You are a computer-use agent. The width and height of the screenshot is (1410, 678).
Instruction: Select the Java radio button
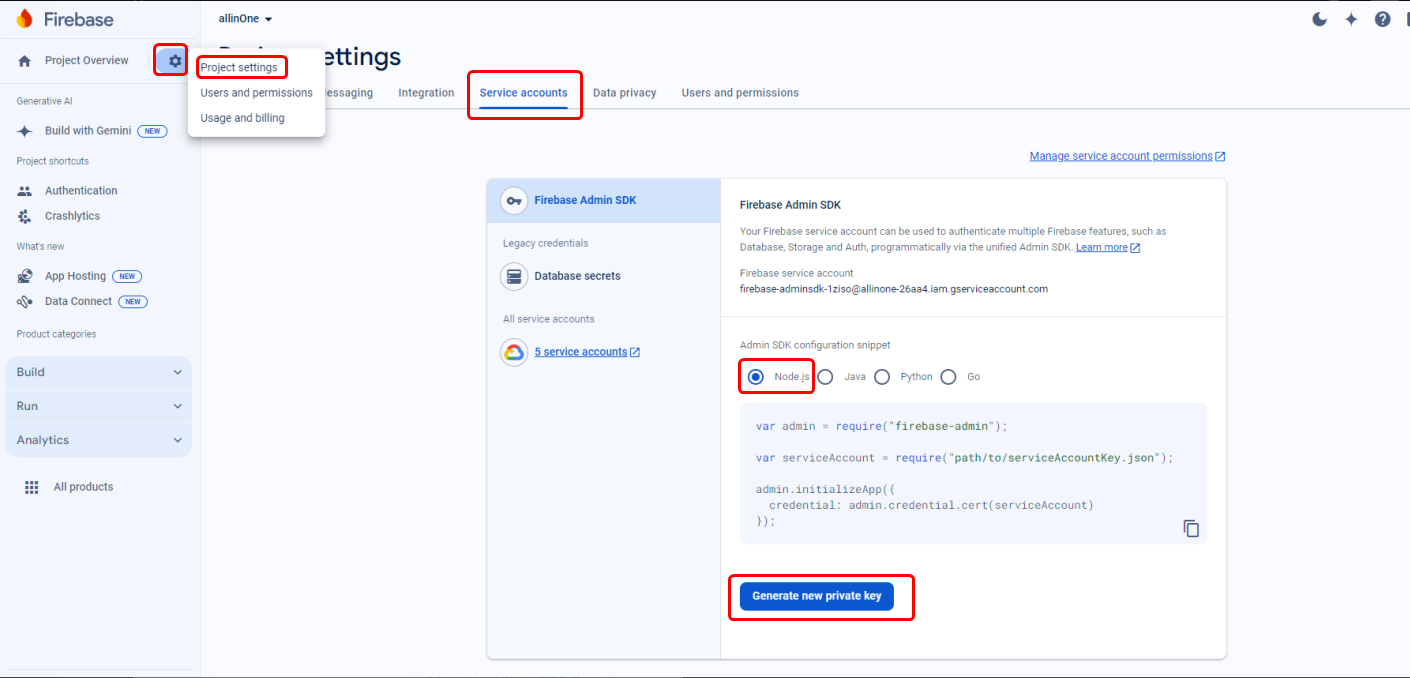(x=826, y=377)
